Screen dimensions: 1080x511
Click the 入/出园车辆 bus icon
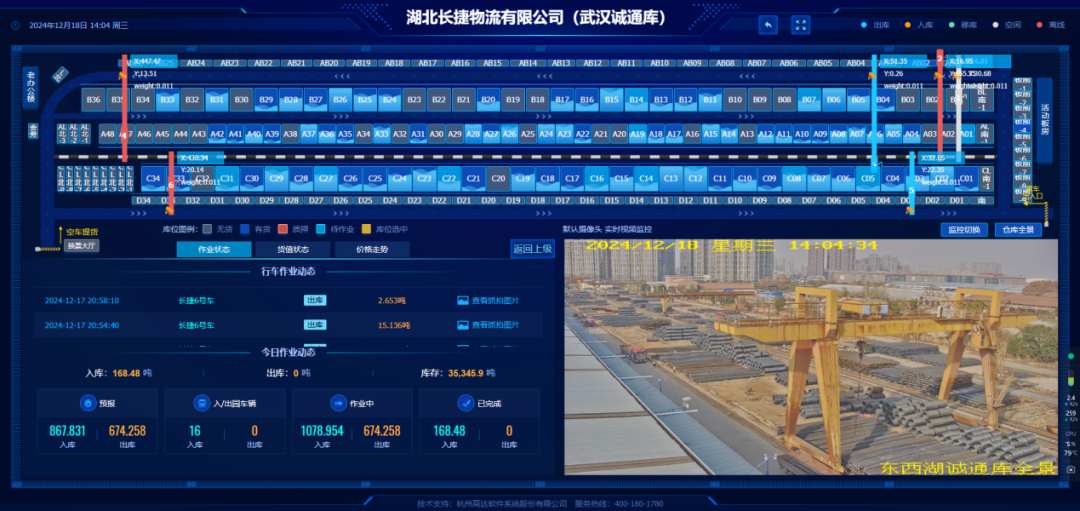(x=204, y=403)
